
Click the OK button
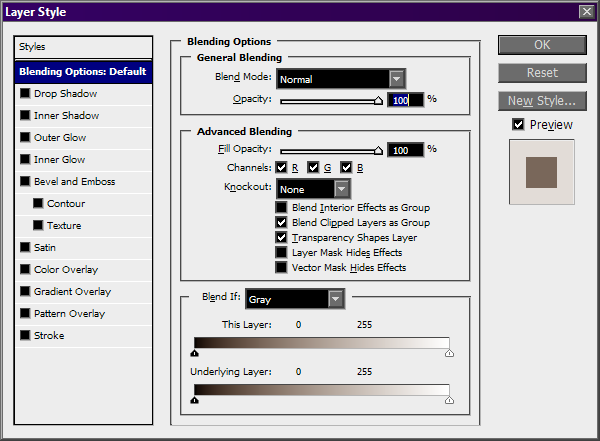[541, 45]
